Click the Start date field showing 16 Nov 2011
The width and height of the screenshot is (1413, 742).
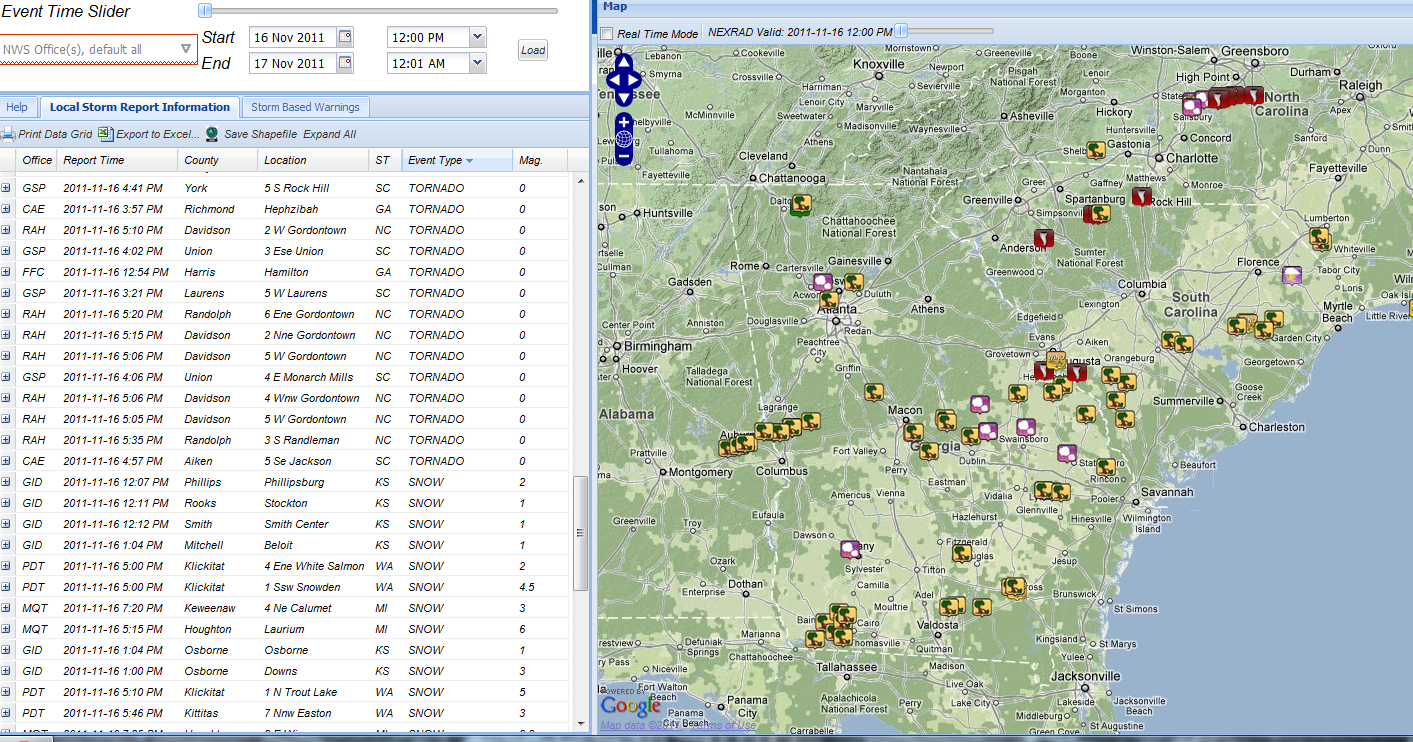pyautogui.click(x=292, y=38)
